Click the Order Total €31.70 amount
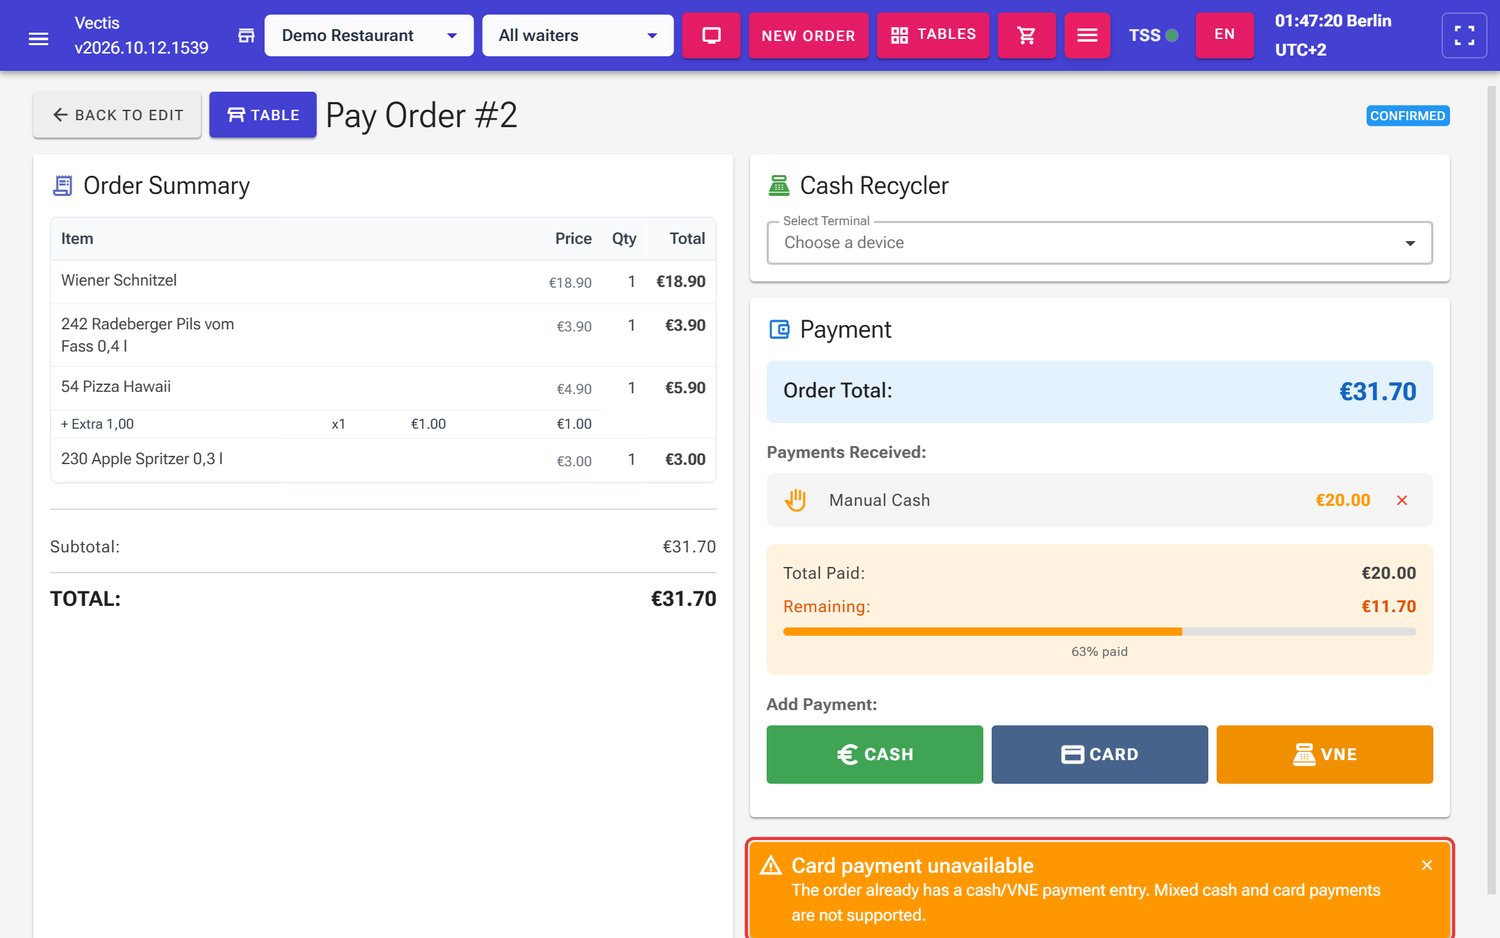This screenshot has height=938, width=1500. pos(1378,392)
